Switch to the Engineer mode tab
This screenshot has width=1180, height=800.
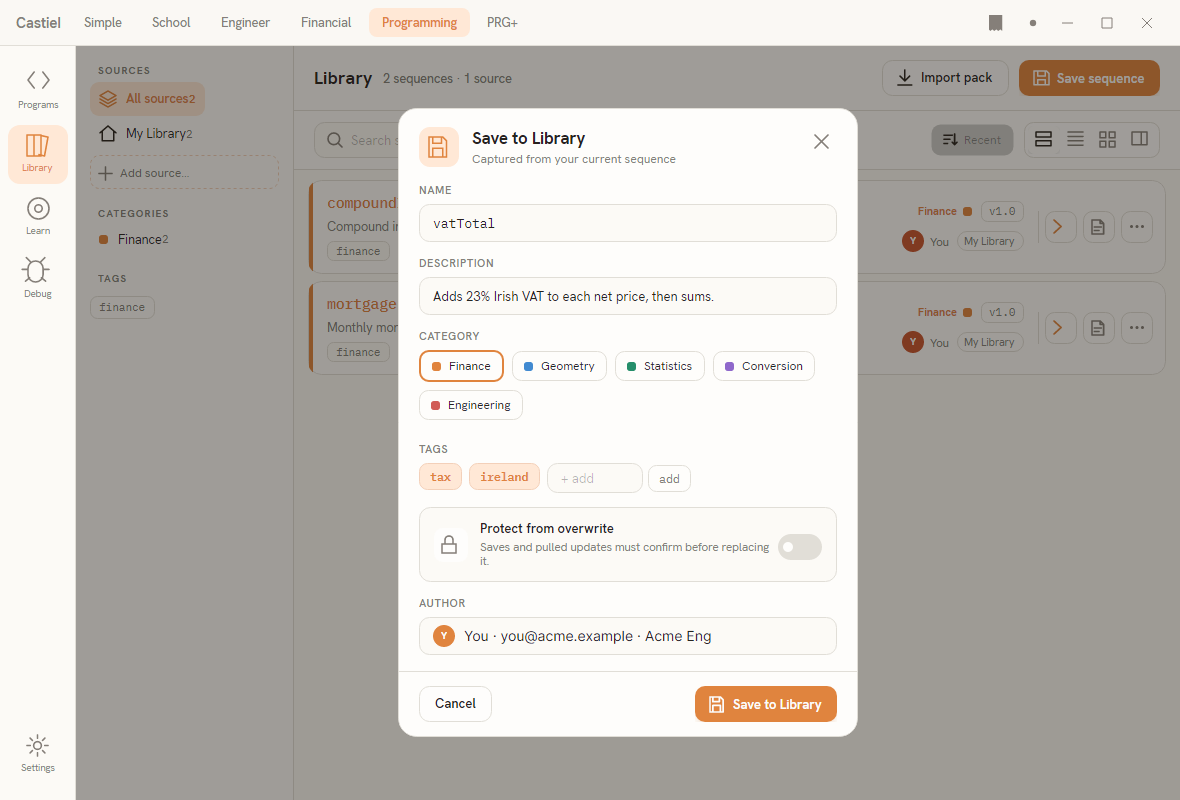tap(245, 23)
